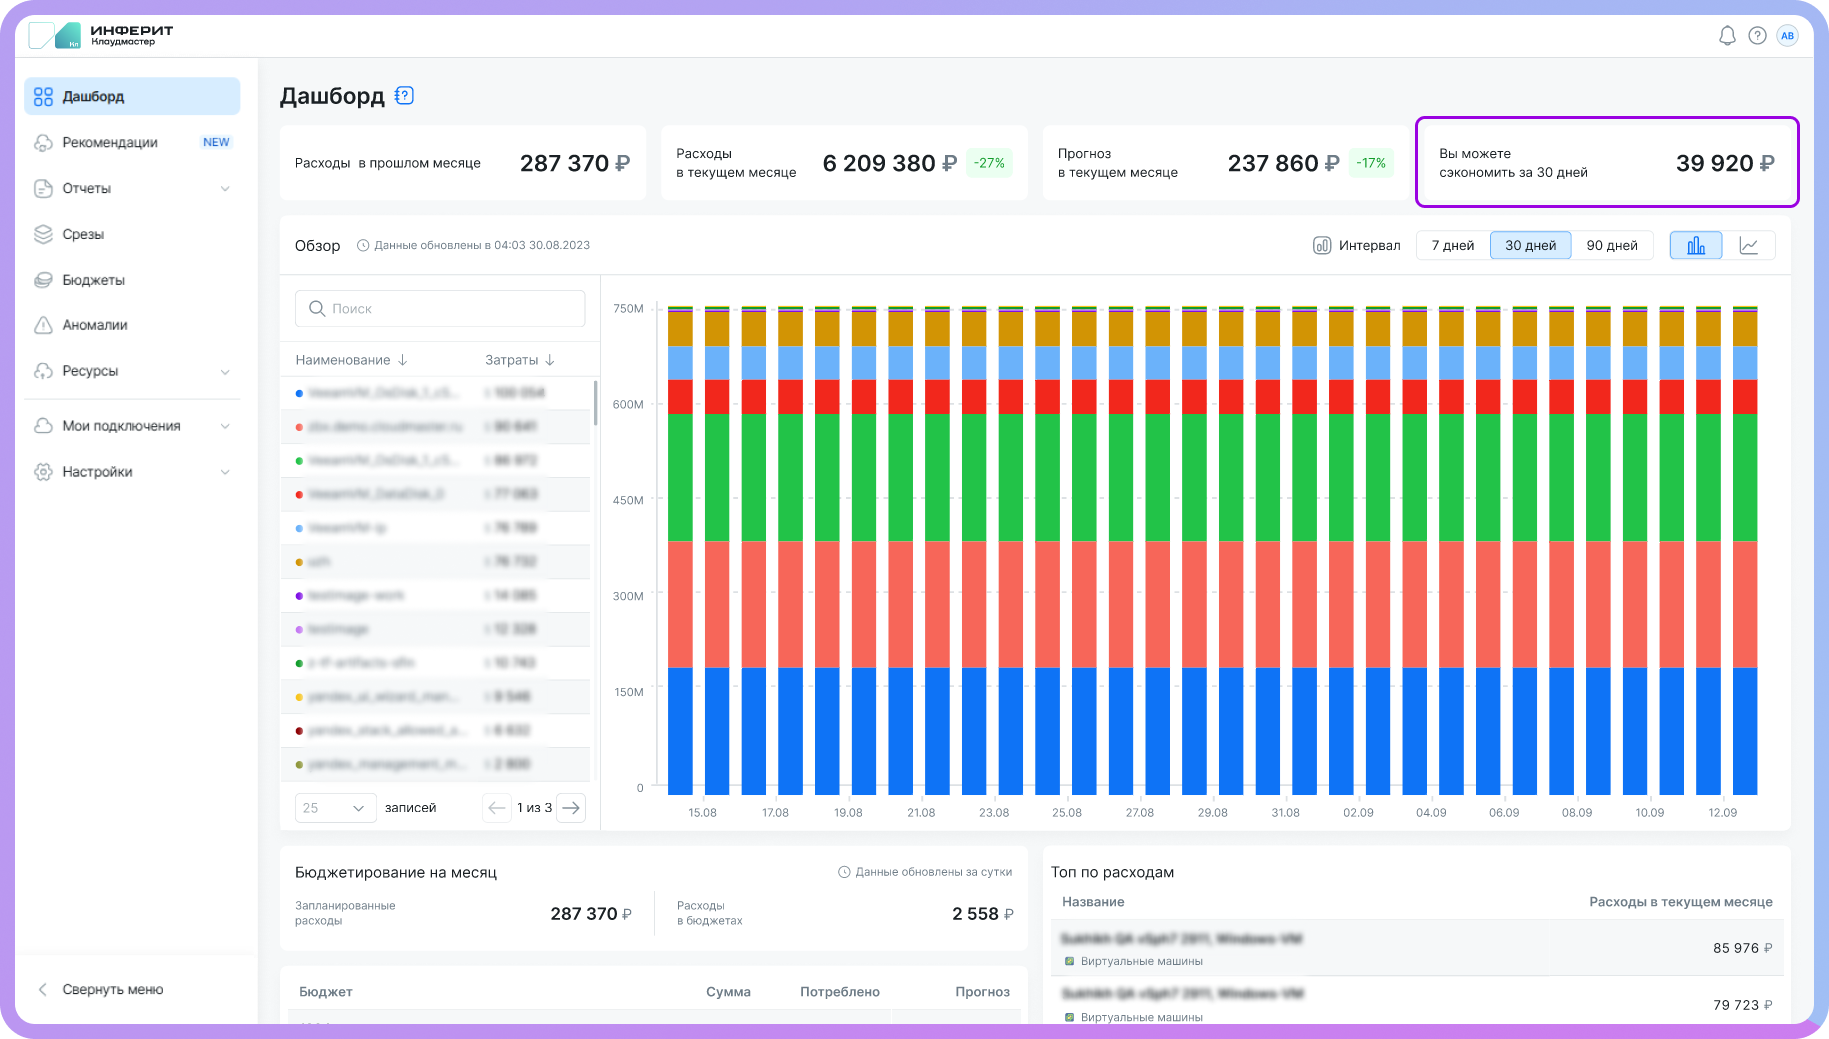Viewport: 1829px width, 1039px height.
Task: Click the red segment of the 15.08 bar
Action: (681, 397)
